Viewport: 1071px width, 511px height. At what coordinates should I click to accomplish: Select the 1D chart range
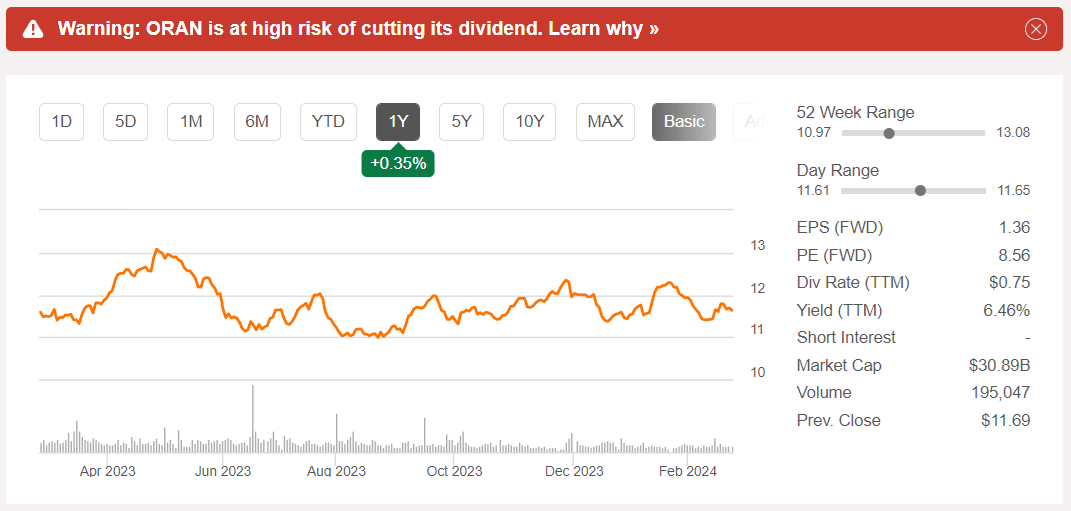(x=61, y=122)
